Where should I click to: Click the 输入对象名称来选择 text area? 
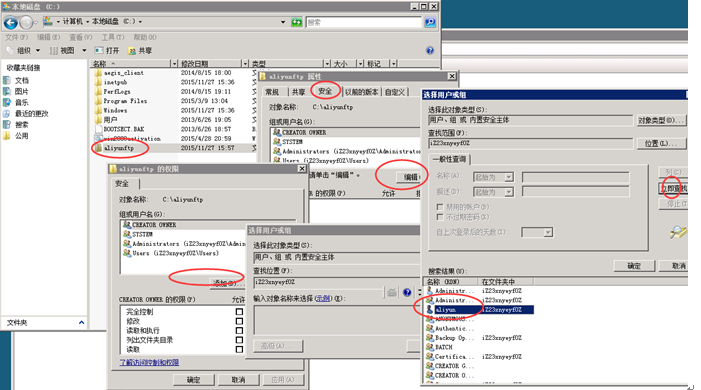click(338, 320)
